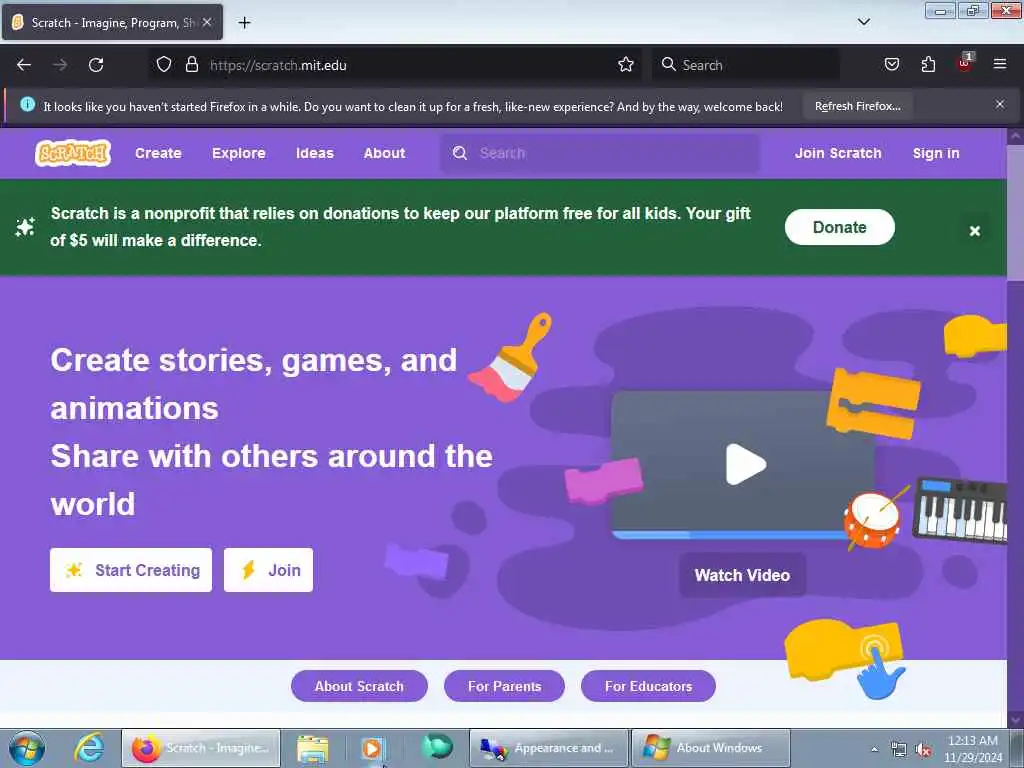Open the taskbar clock and date
1024x768 pixels.
pos(973,749)
